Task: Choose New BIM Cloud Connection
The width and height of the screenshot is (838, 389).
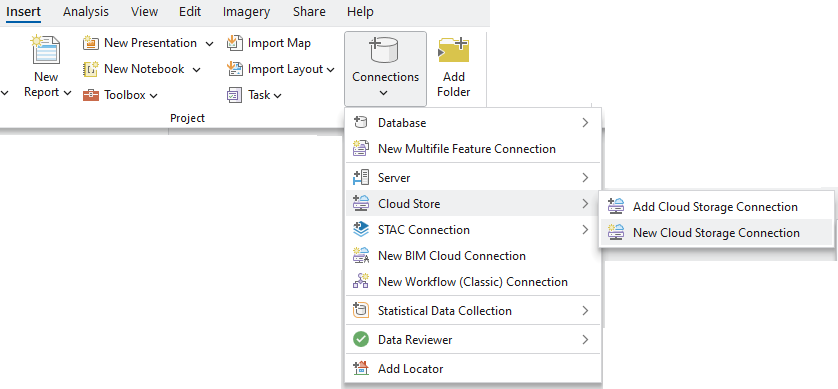Action: tap(474, 256)
